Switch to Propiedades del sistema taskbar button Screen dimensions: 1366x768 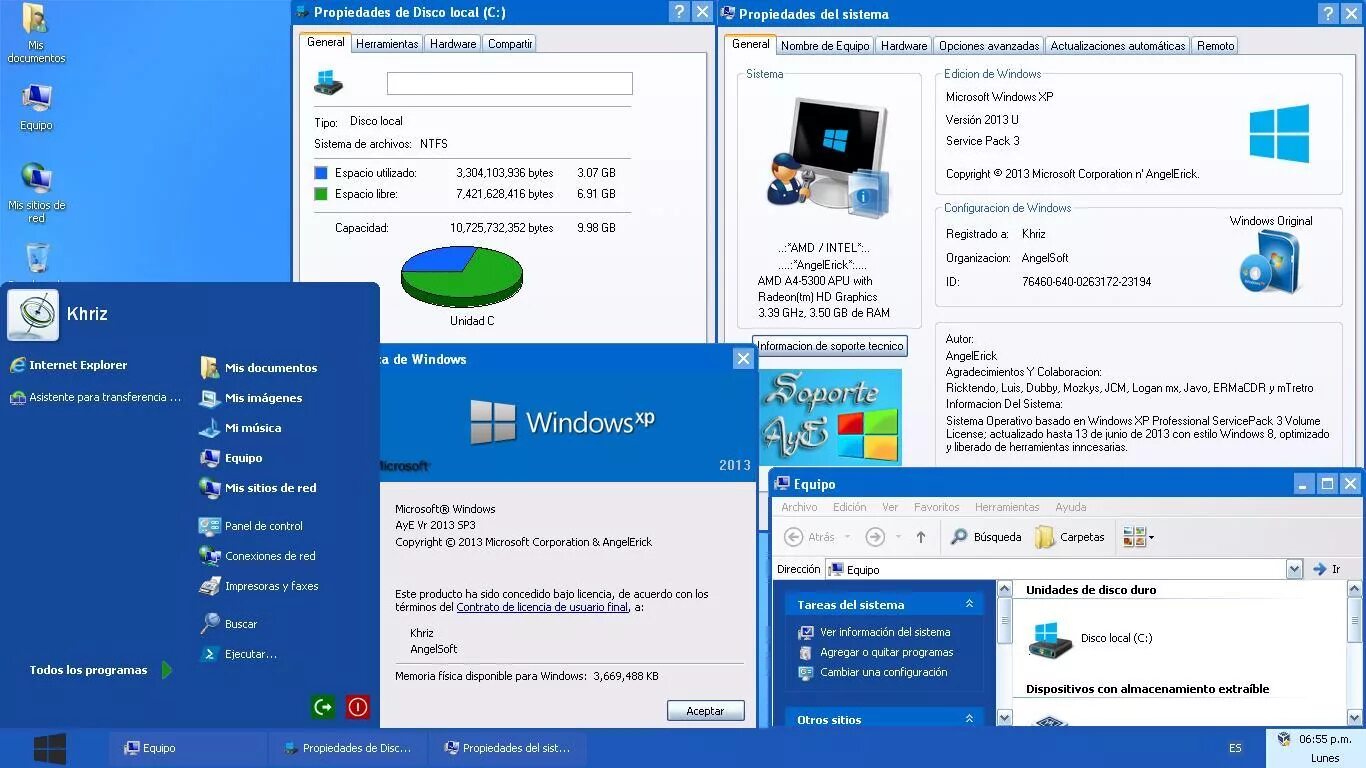(x=507, y=748)
